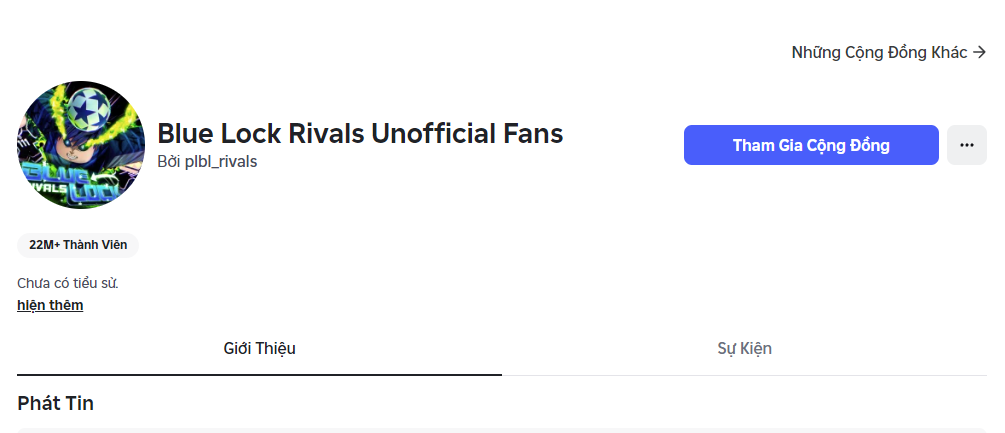Click the soccer ball in community avatar
The image size is (1005, 433).
click(89, 108)
